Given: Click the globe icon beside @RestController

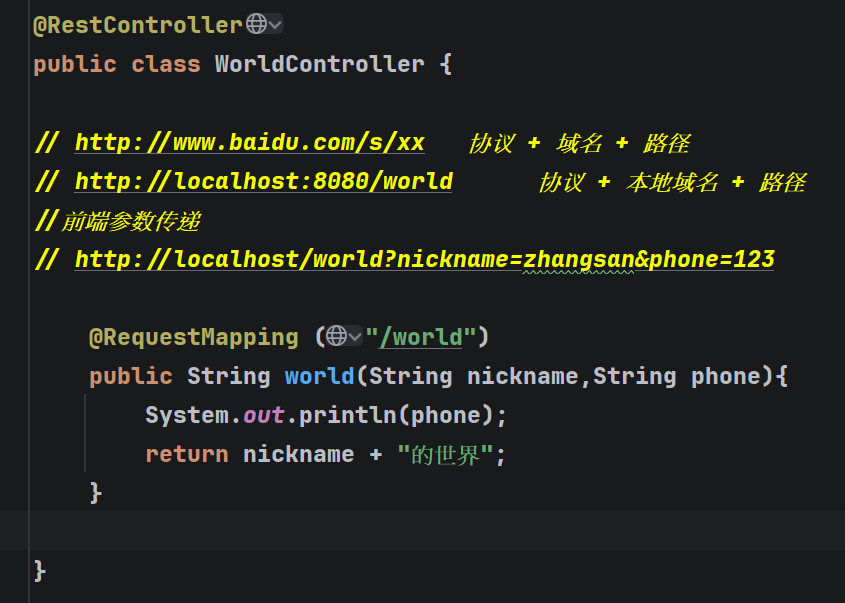Looking at the screenshot, I should pyautogui.click(x=257, y=24).
